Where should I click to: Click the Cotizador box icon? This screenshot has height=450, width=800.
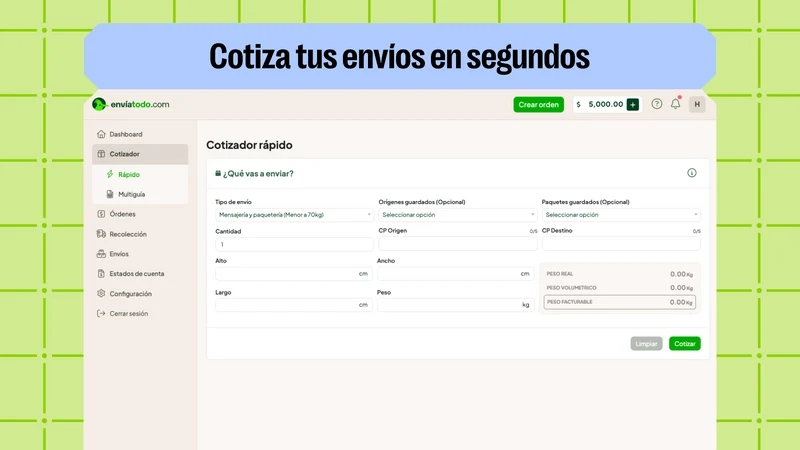pyautogui.click(x=101, y=154)
